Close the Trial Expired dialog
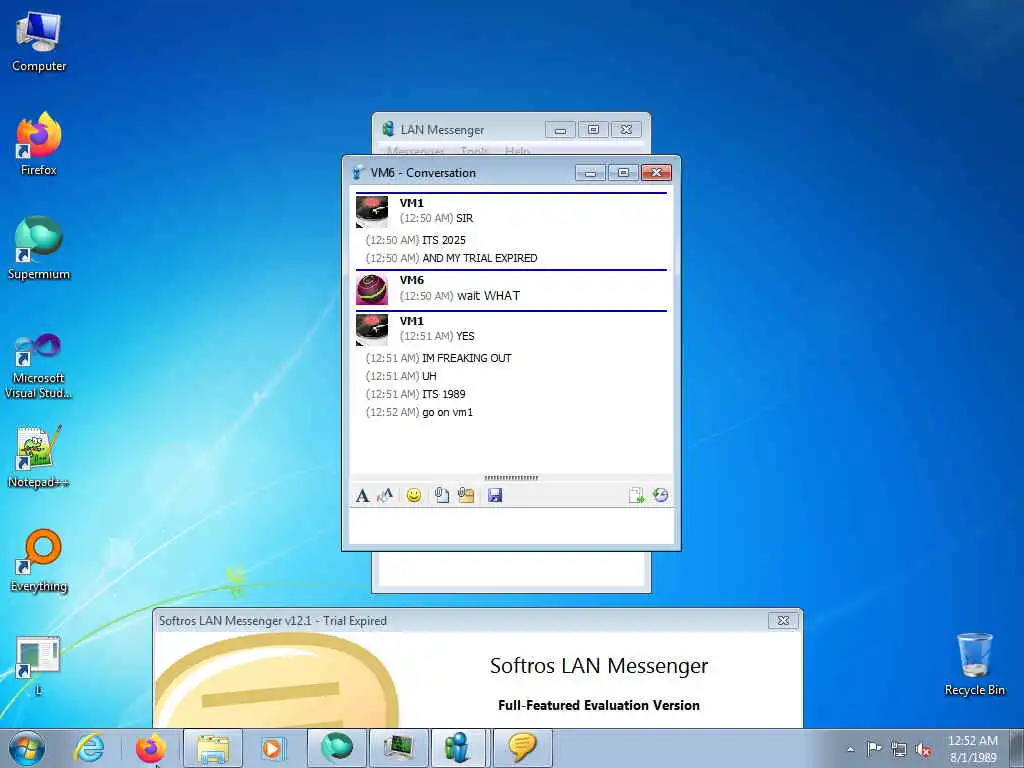The height and width of the screenshot is (768, 1024). pos(783,620)
